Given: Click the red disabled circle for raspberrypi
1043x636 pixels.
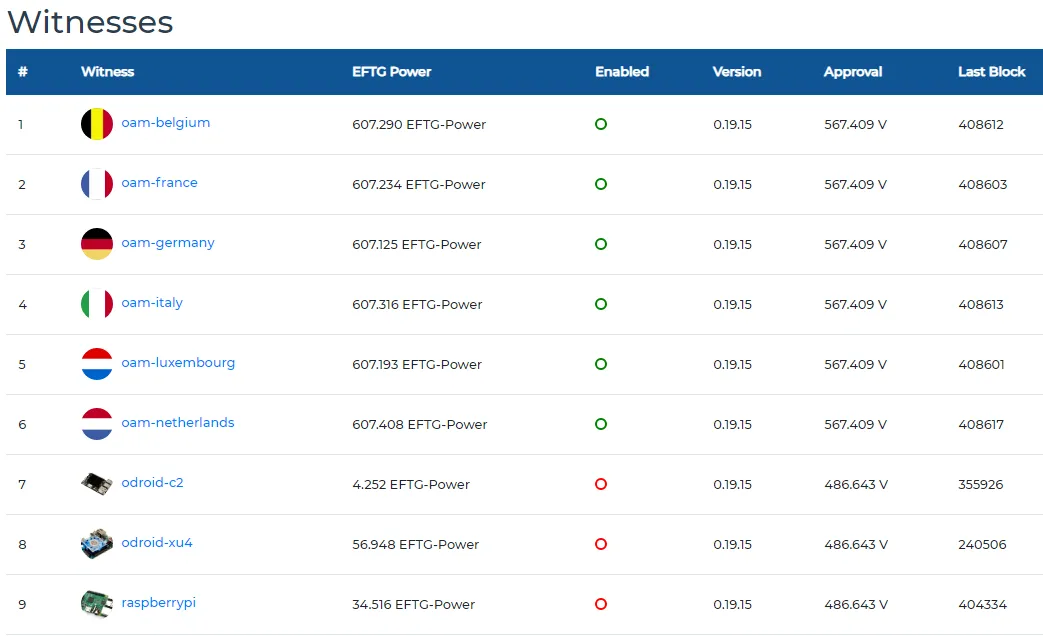Looking at the screenshot, I should coord(601,604).
